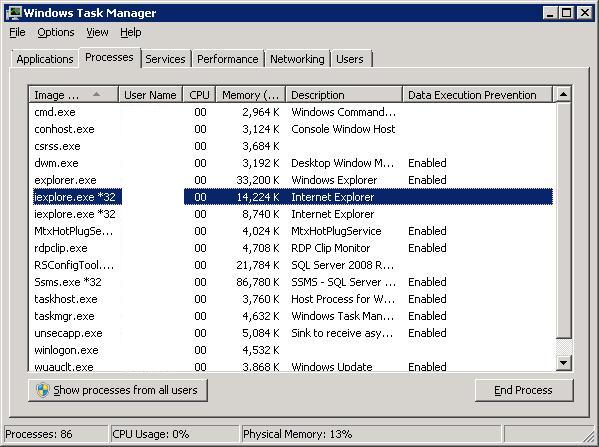Screen dimensions: 599x447
Task: Click the shield icon on Show processes button
Action: (x=42, y=390)
